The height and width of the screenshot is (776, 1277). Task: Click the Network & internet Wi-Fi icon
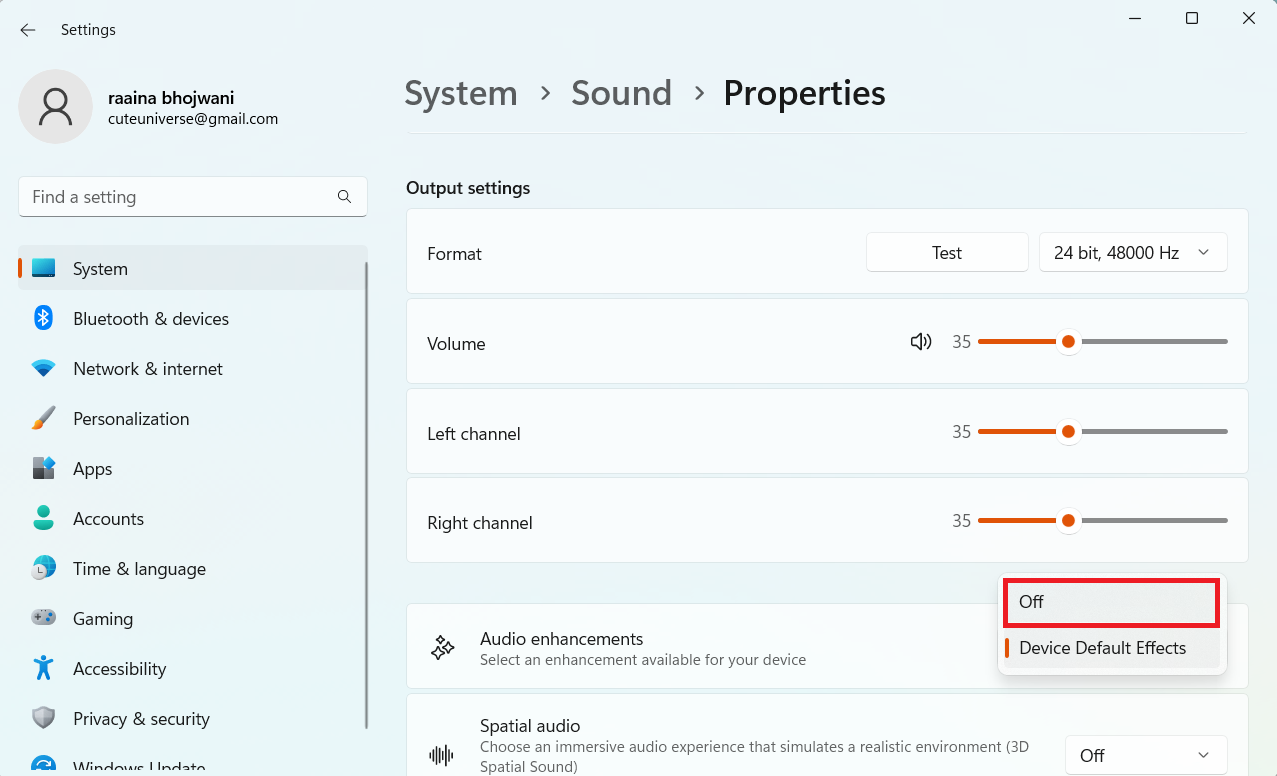(x=43, y=369)
